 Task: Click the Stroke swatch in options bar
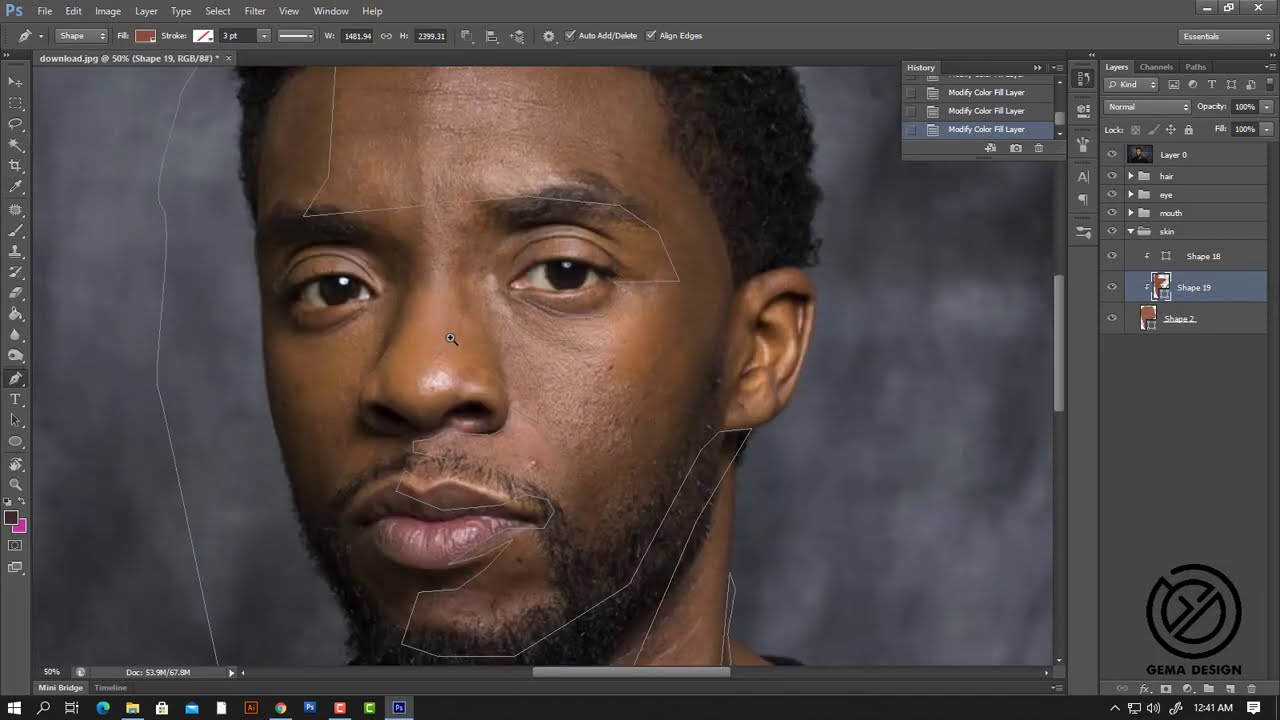coord(203,36)
